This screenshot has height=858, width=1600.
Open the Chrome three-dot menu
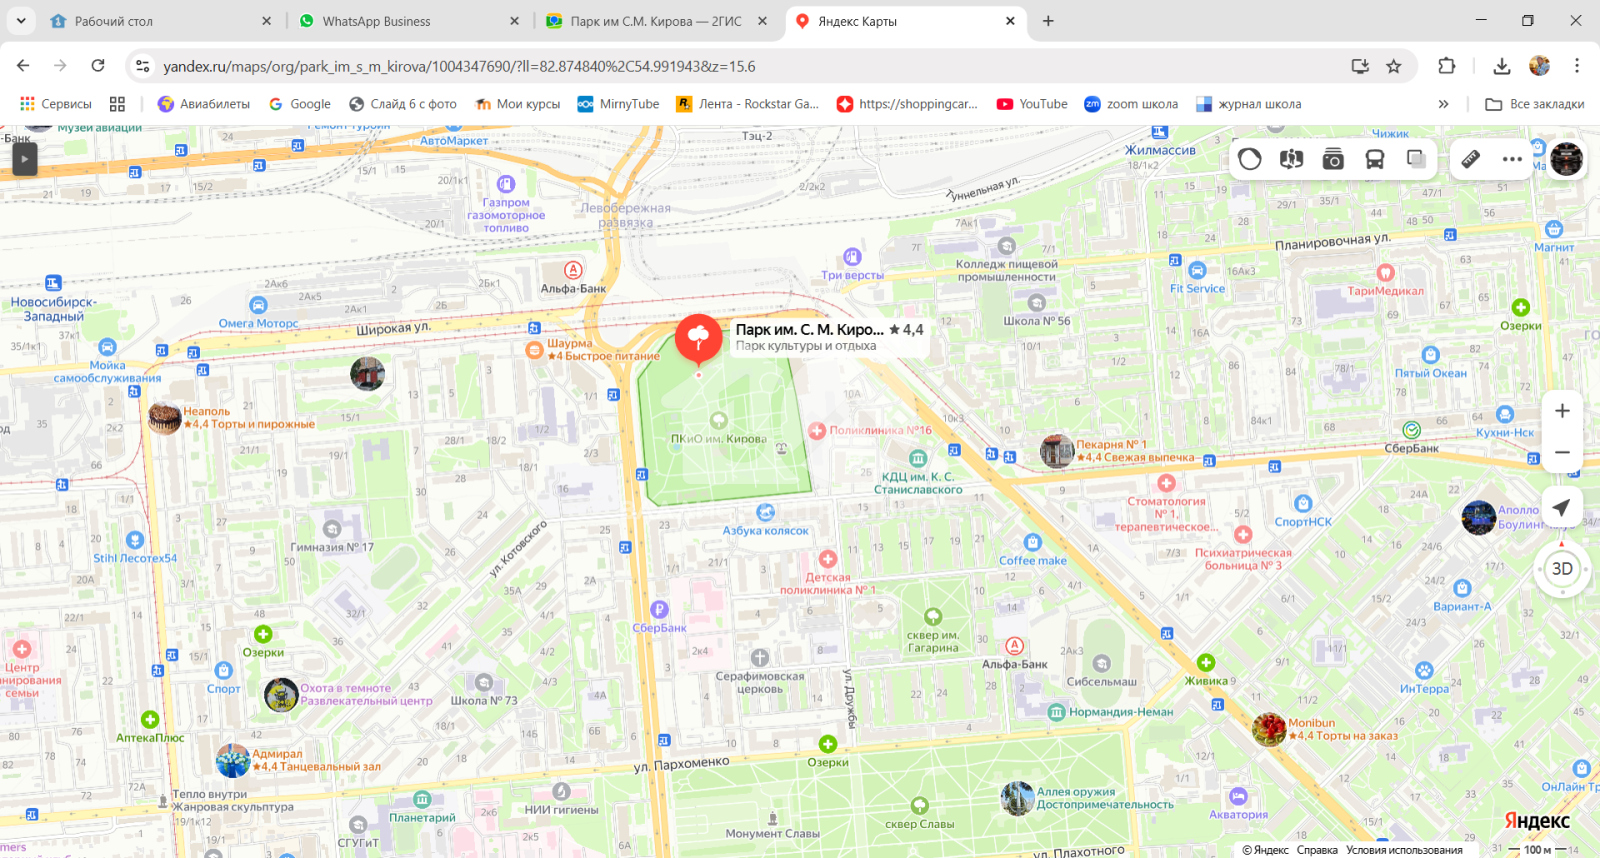tap(1577, 66)
